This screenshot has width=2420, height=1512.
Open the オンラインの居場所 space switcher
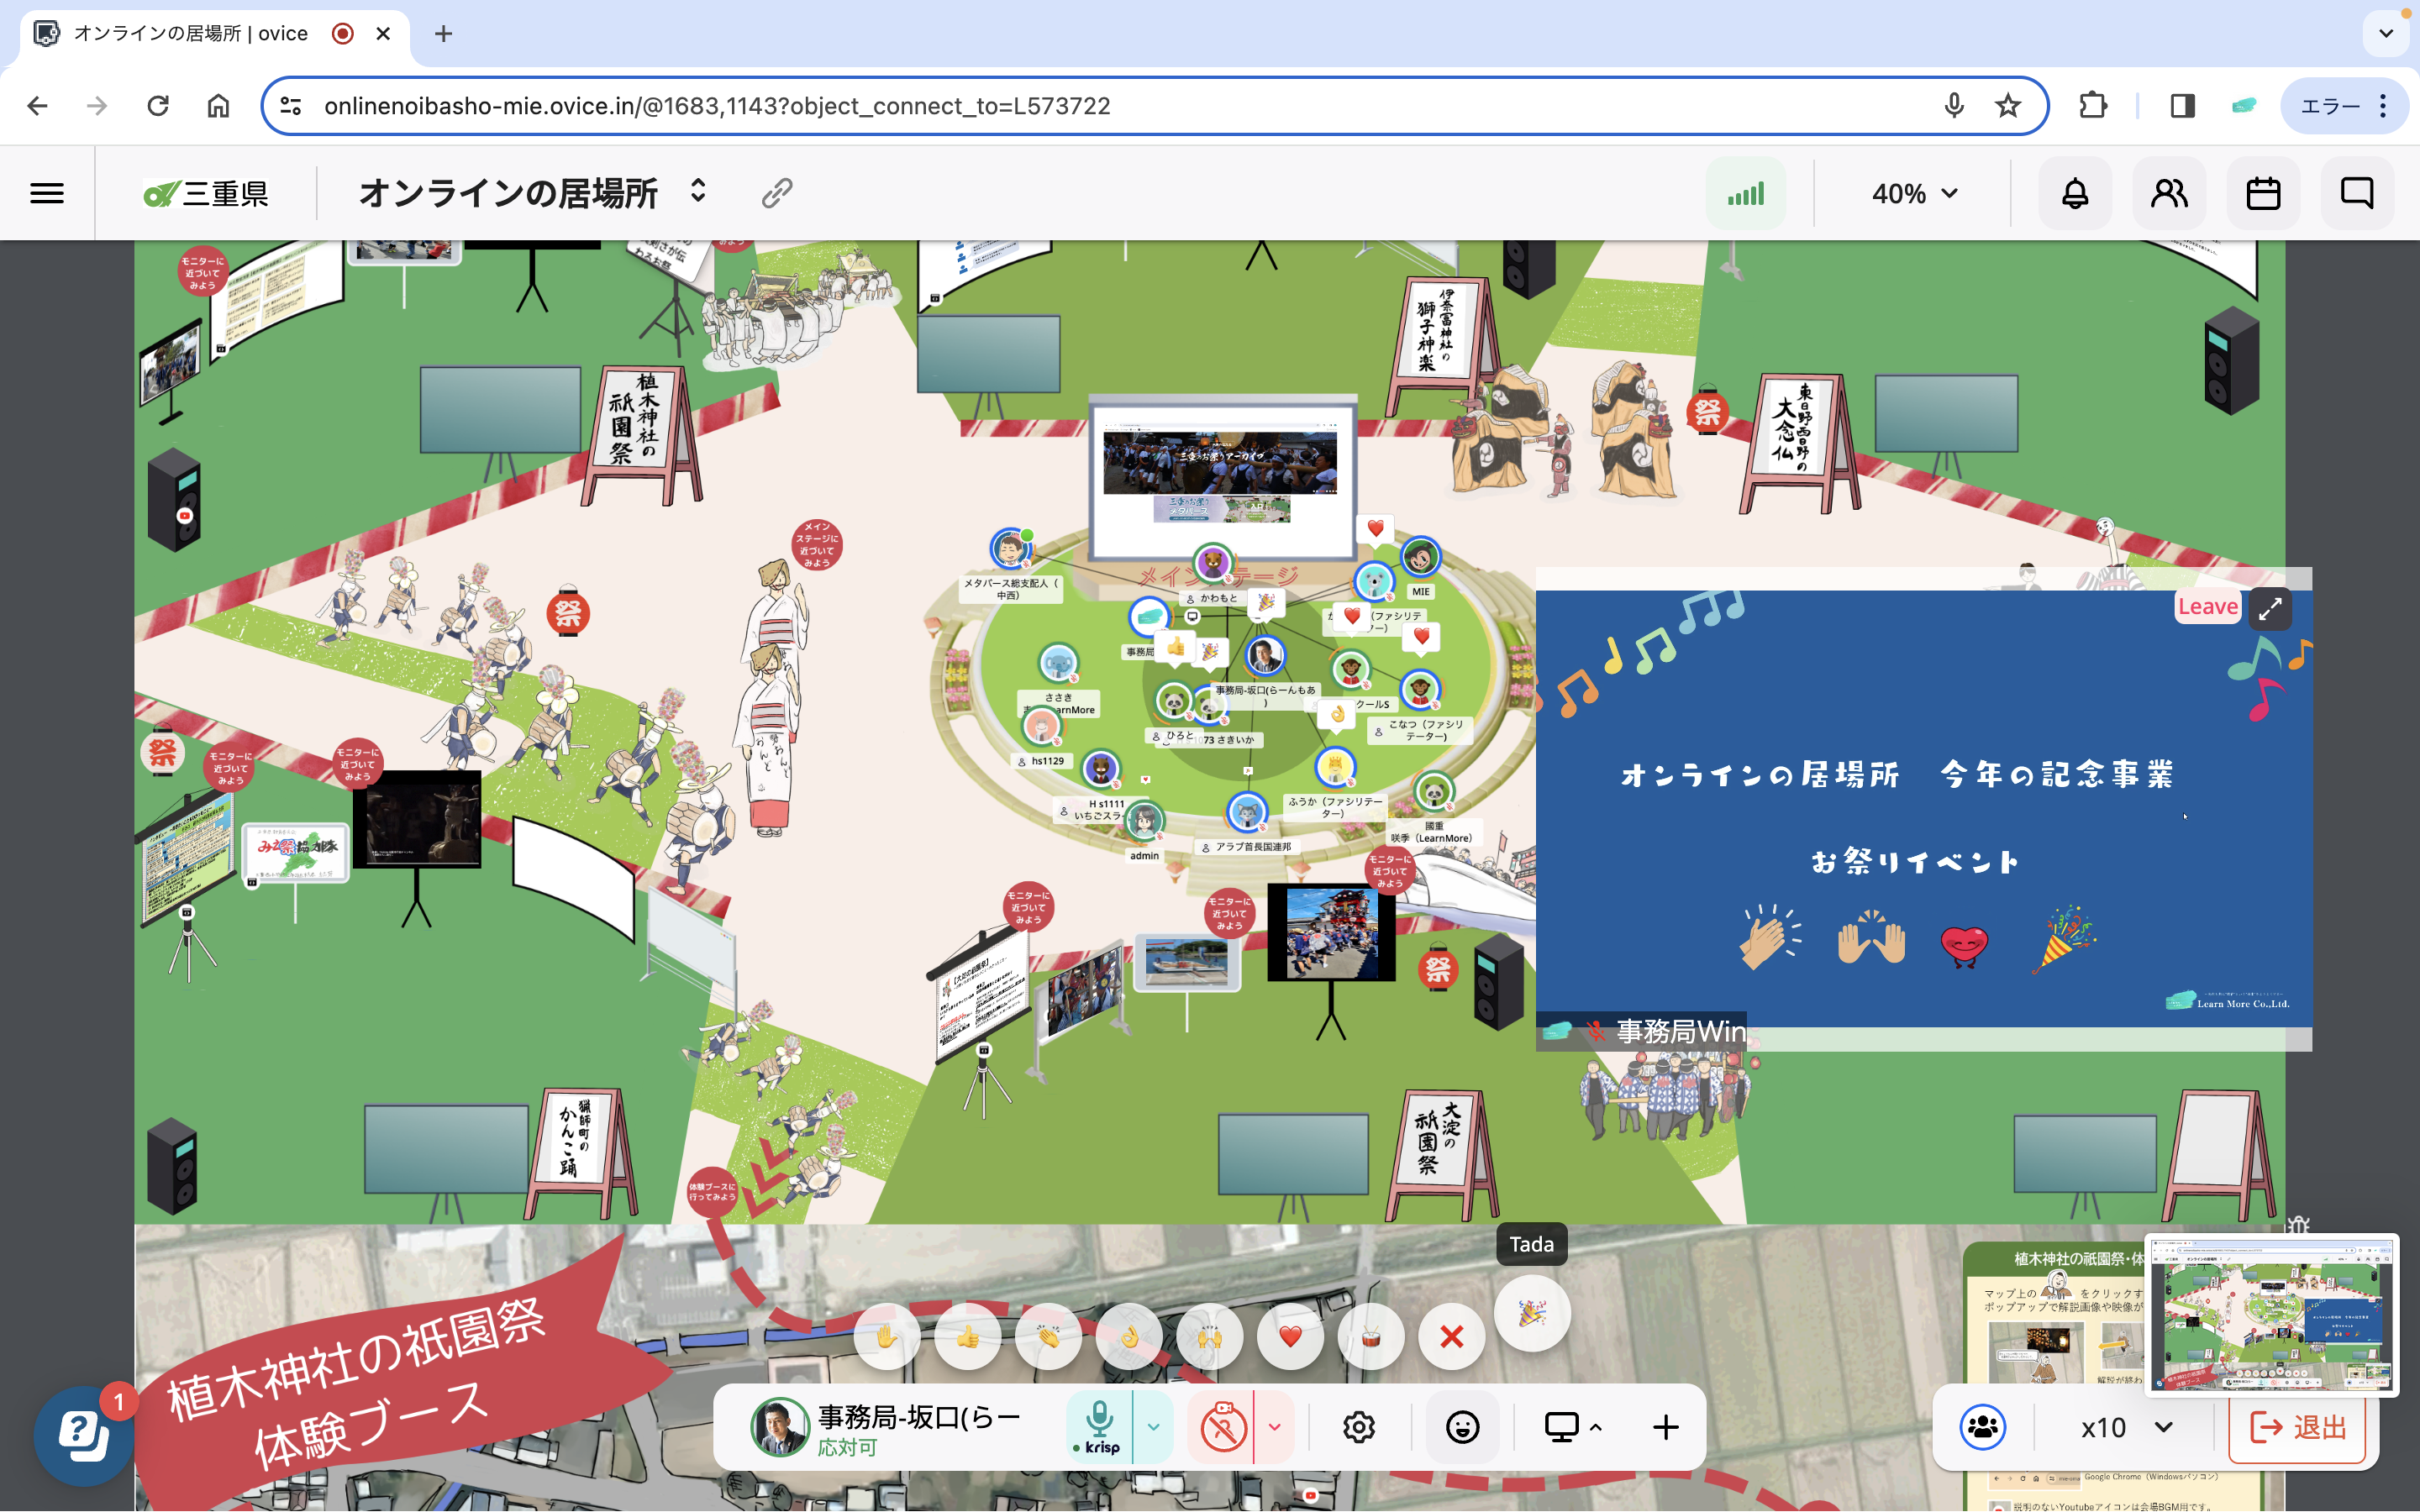(x=698, y=191)
